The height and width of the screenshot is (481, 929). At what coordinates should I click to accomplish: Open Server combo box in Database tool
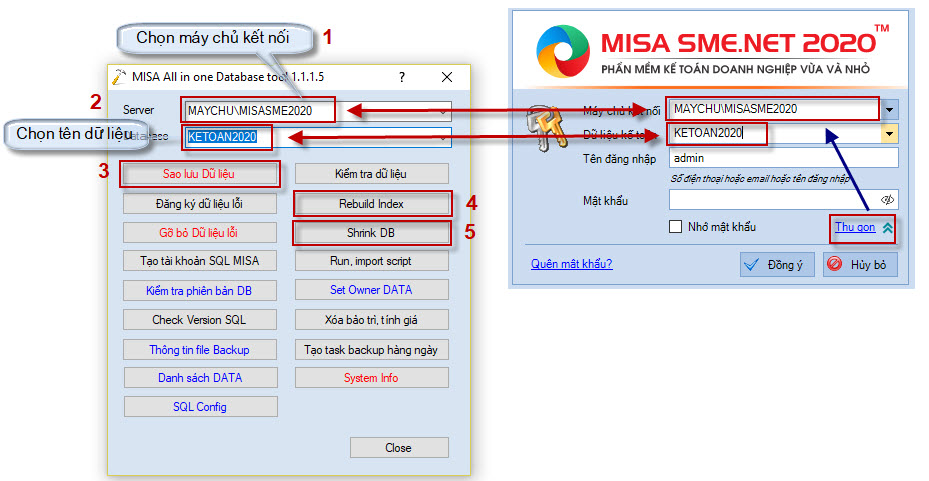tap(318, 111)
